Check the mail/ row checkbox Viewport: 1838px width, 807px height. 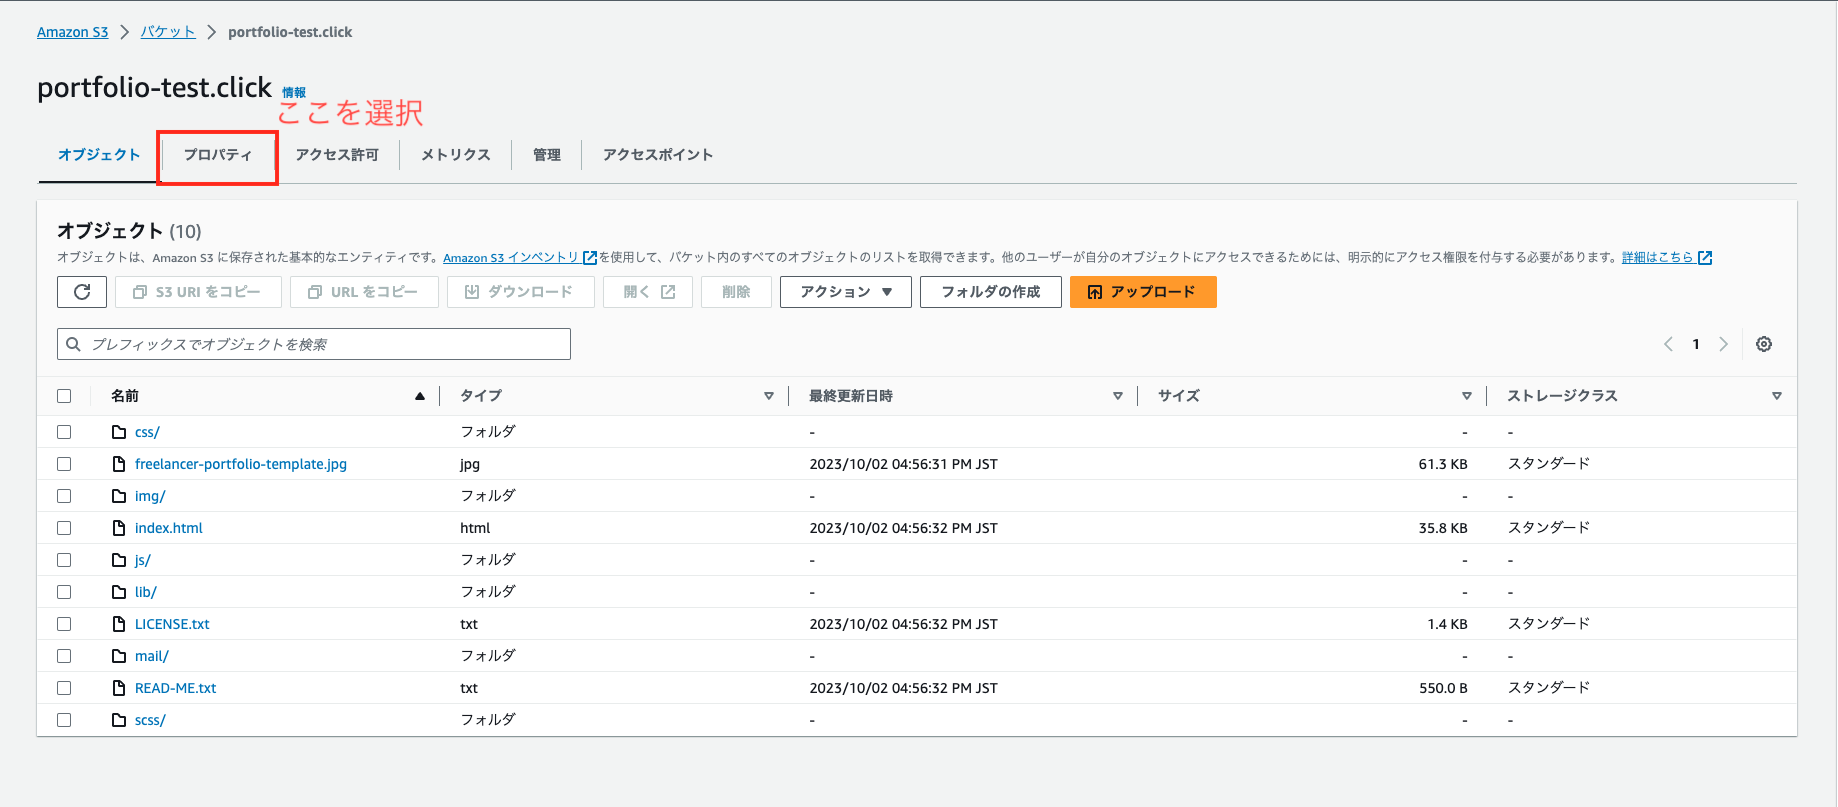click(x=64, y=656)
